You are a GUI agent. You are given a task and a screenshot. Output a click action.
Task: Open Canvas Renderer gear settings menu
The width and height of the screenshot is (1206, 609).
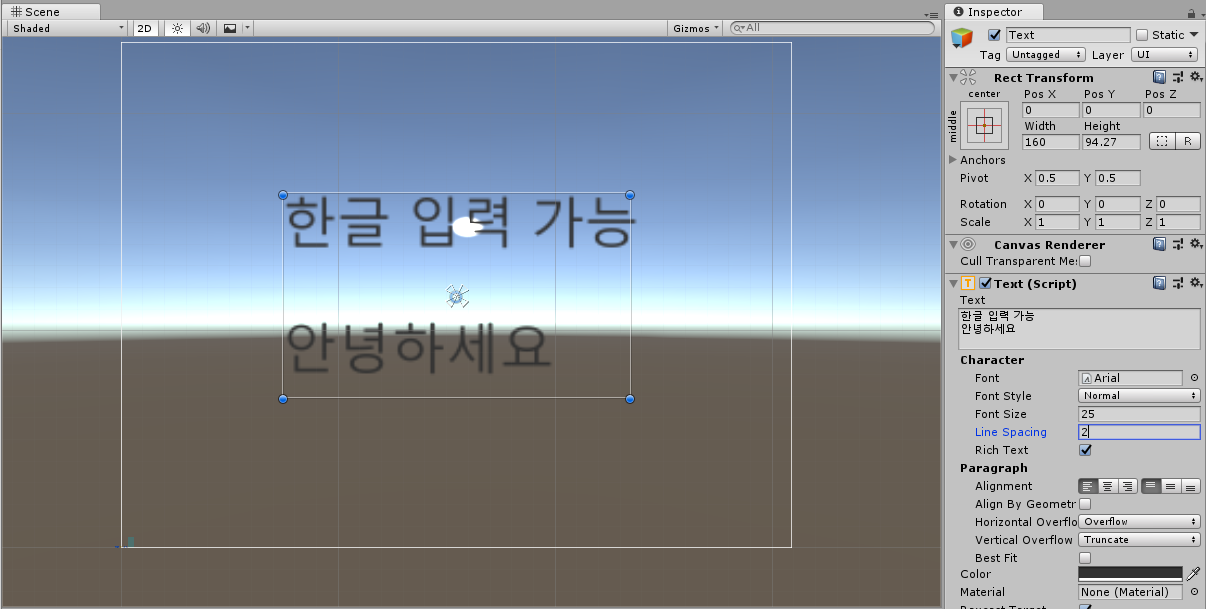[1194, 244]
